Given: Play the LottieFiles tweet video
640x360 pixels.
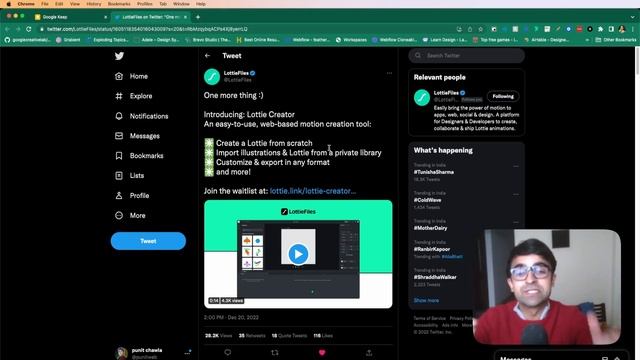Looking at the screenshot, I should click(x=298, y=254).
